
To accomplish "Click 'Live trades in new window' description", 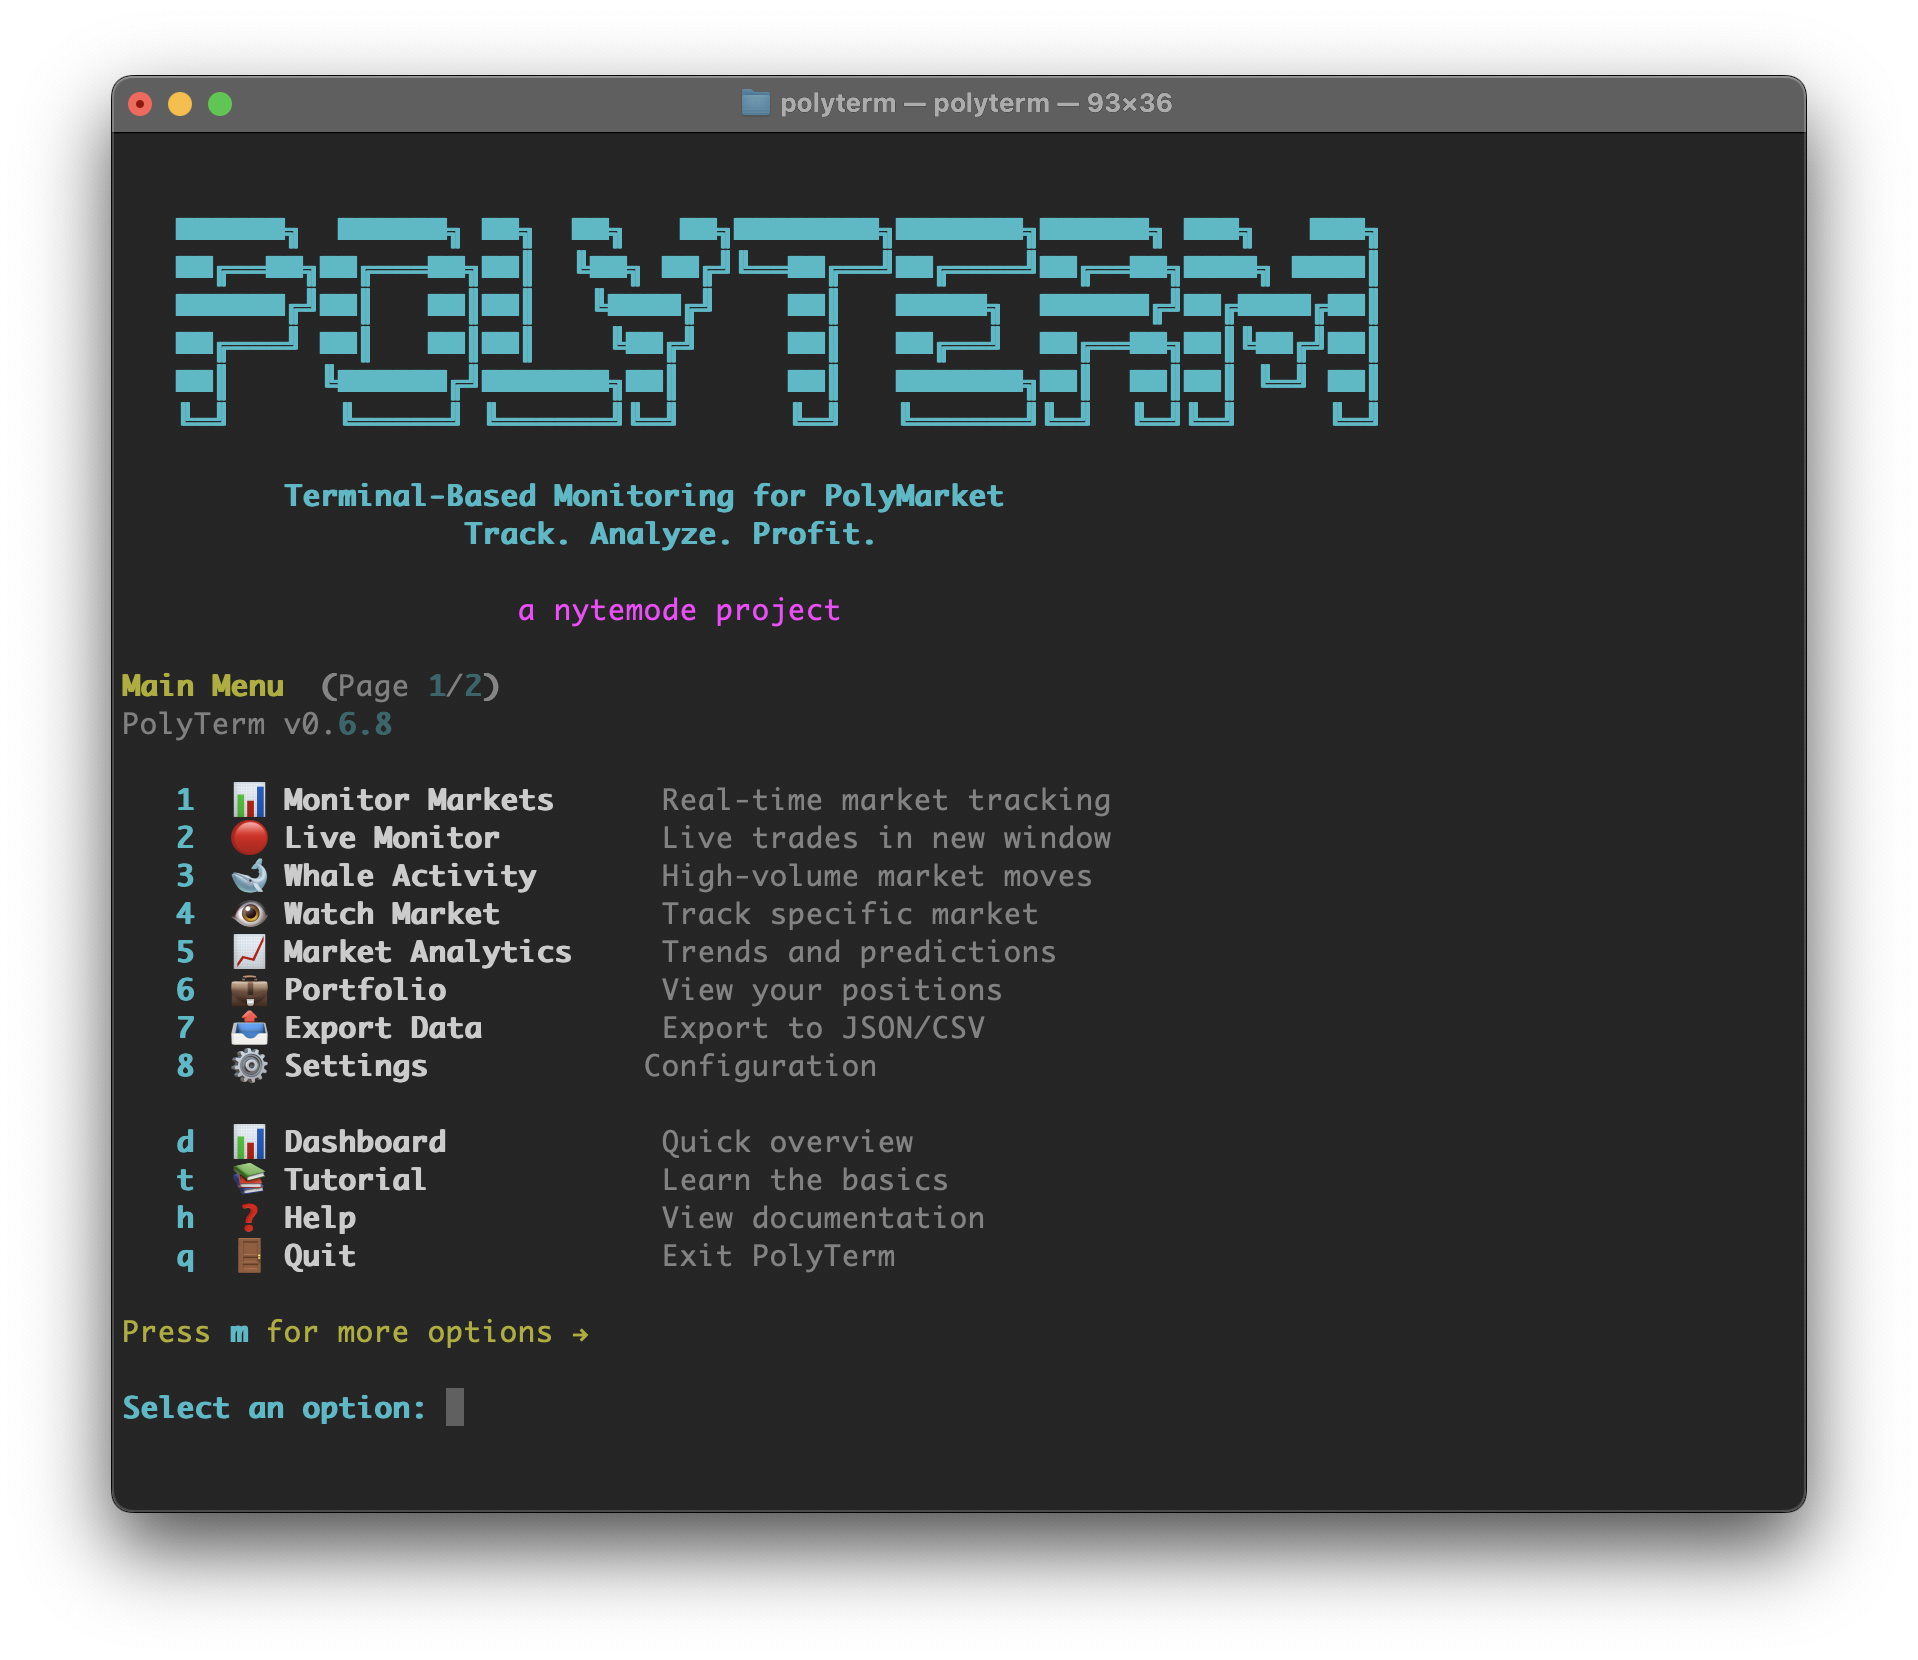I will (886, 838).
